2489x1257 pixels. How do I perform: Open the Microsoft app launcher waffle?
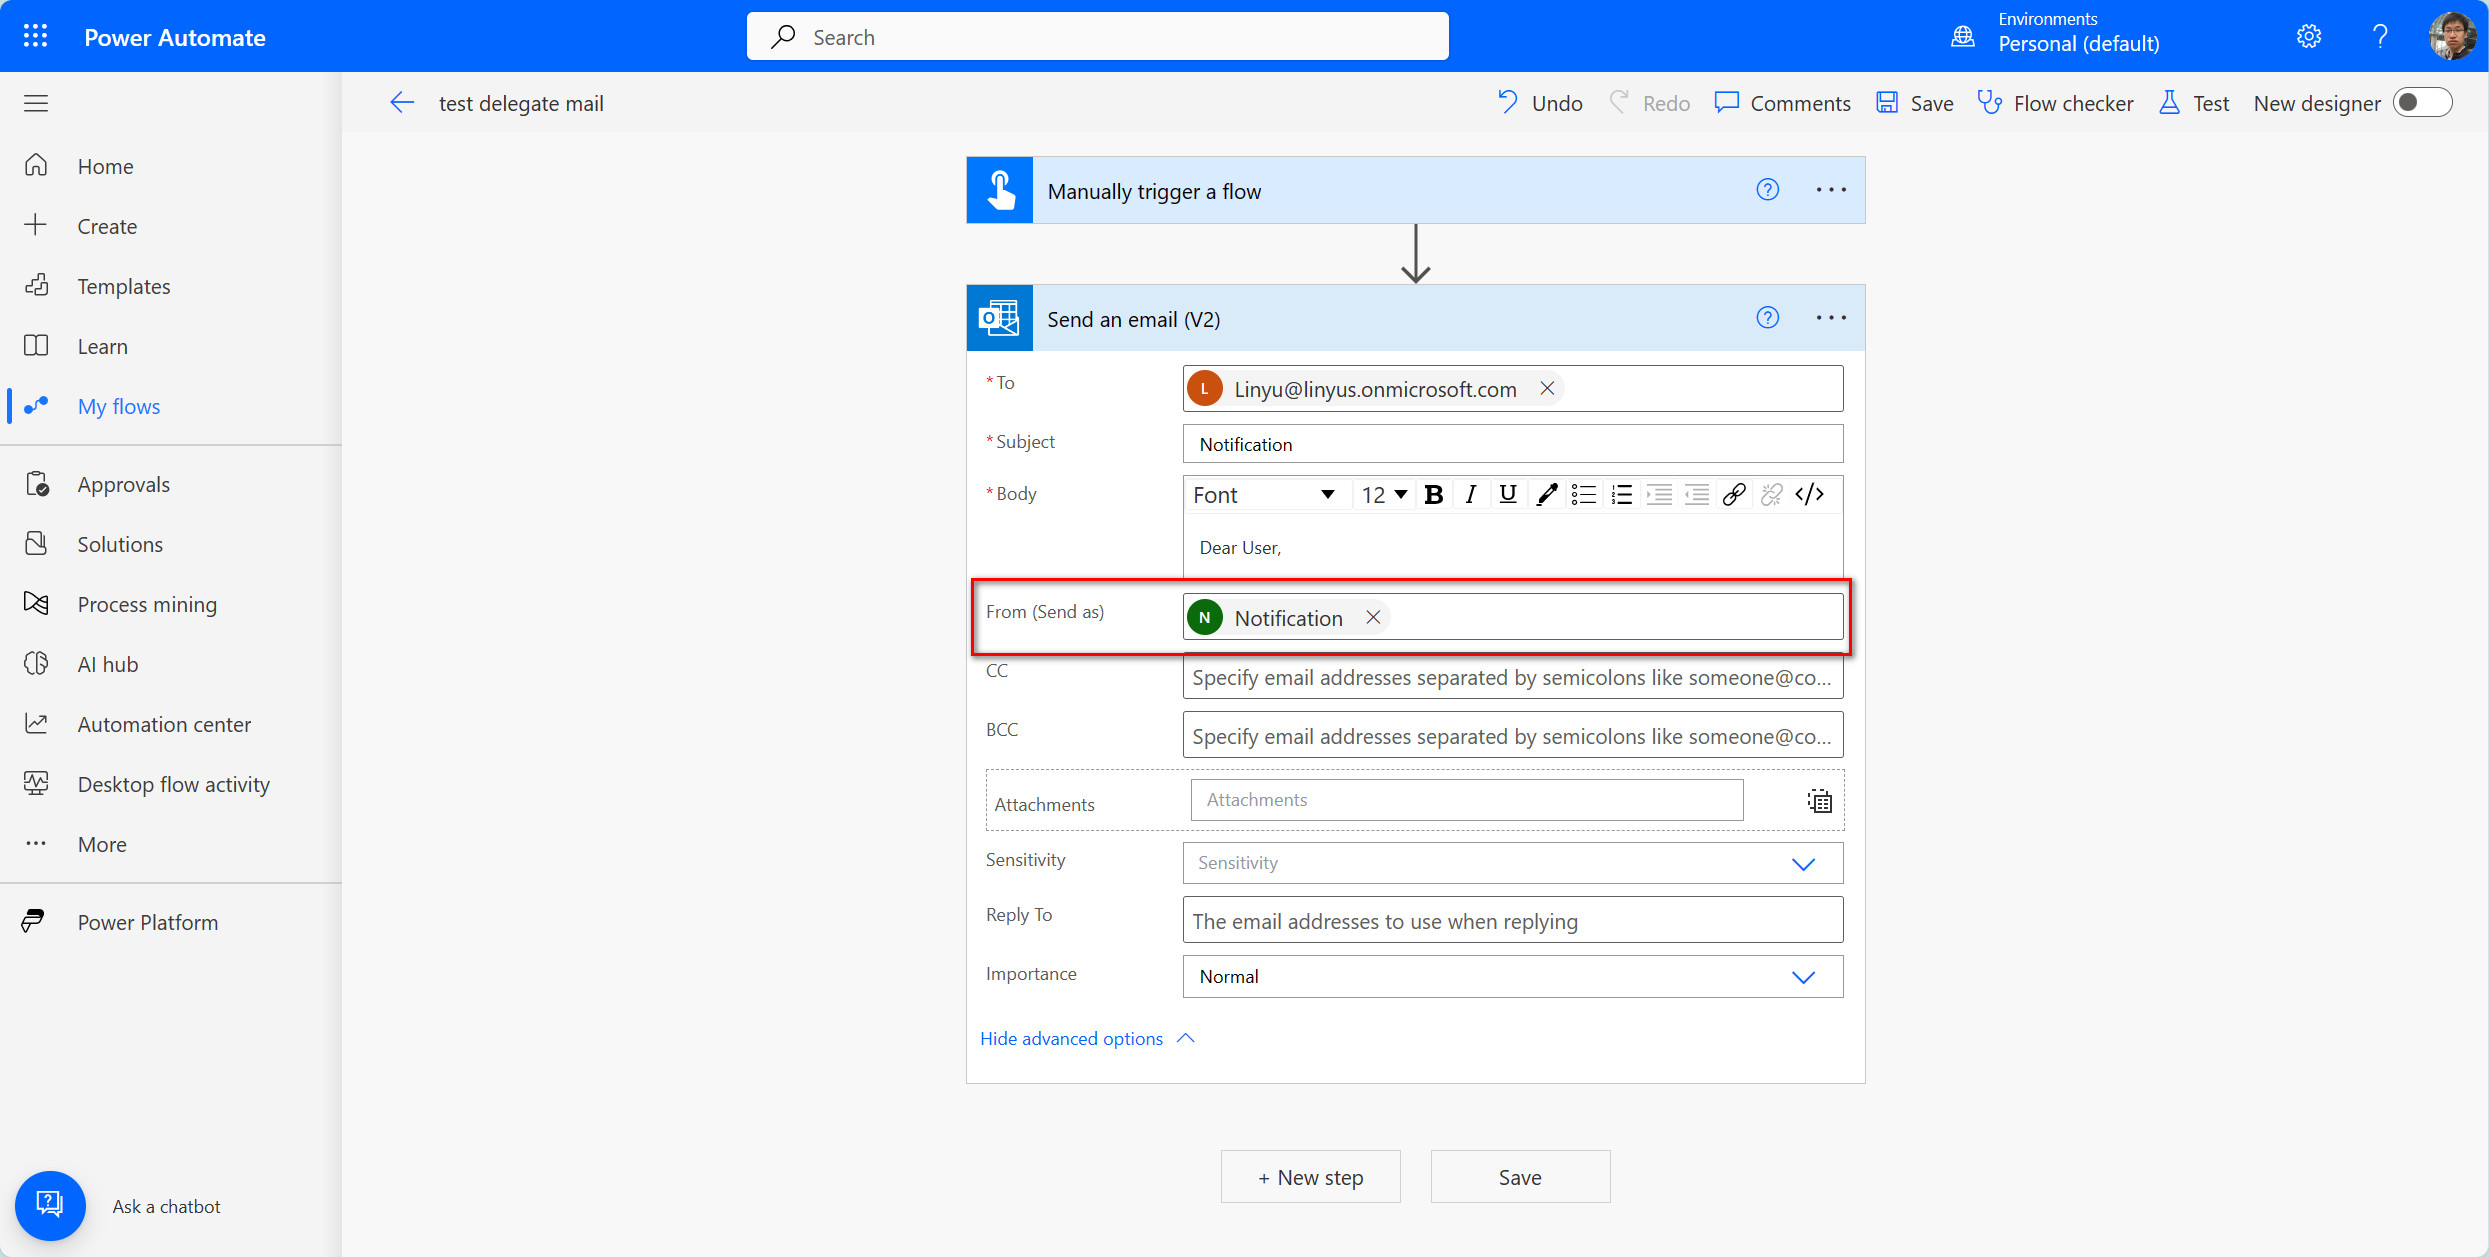pyautogui.click(x=35, y=35)
